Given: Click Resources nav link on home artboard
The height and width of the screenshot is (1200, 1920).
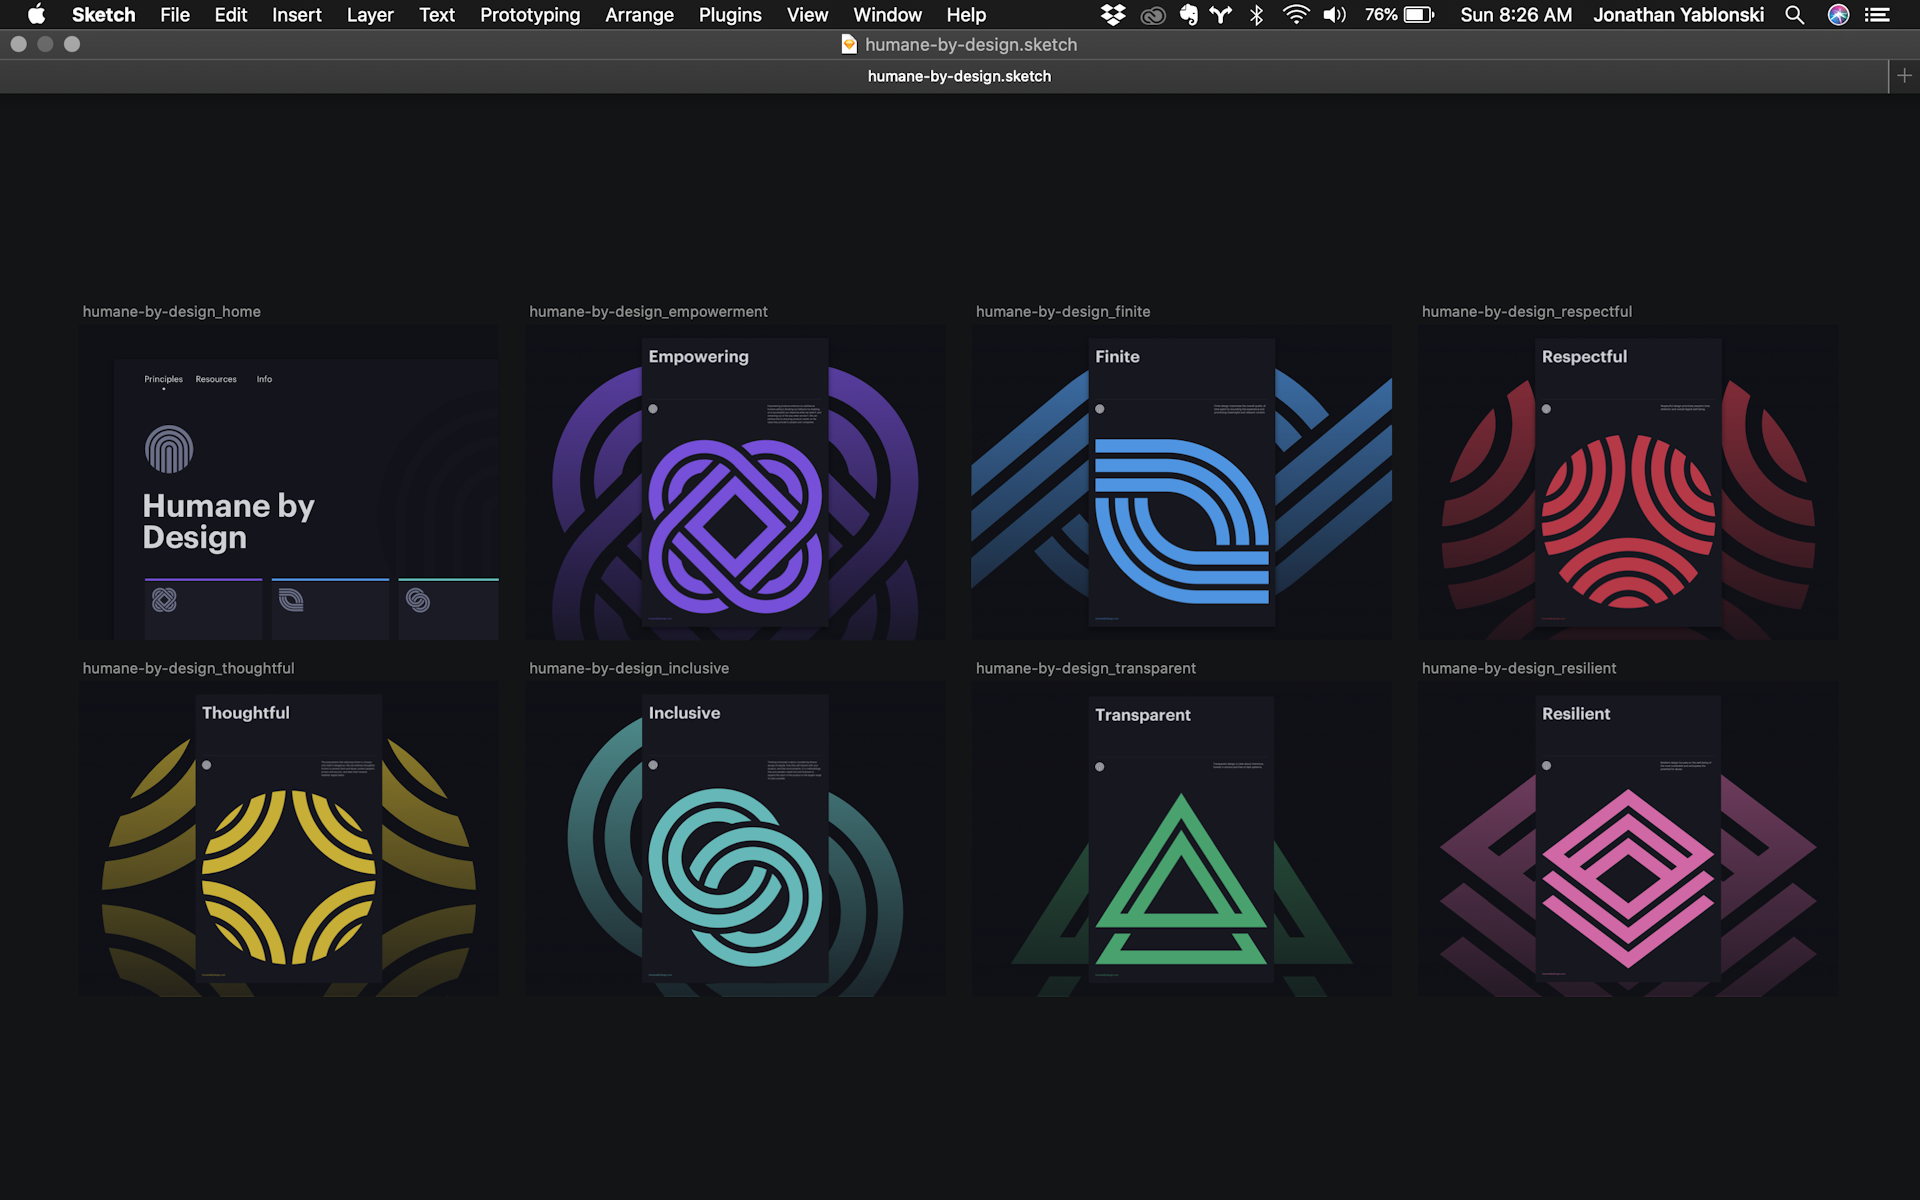Looking at the screenshot, I should point(216,379).
